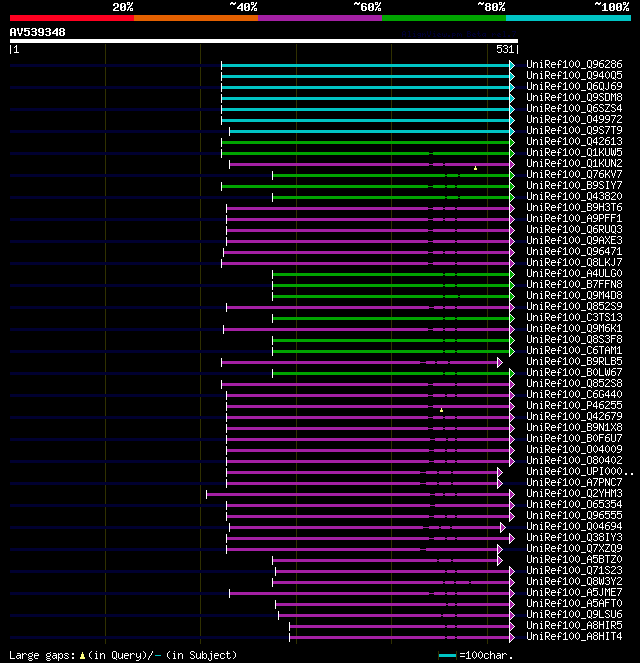Click the AV539348 query name
This screenshot has height=663, width=640.
(x=38, y=32)
